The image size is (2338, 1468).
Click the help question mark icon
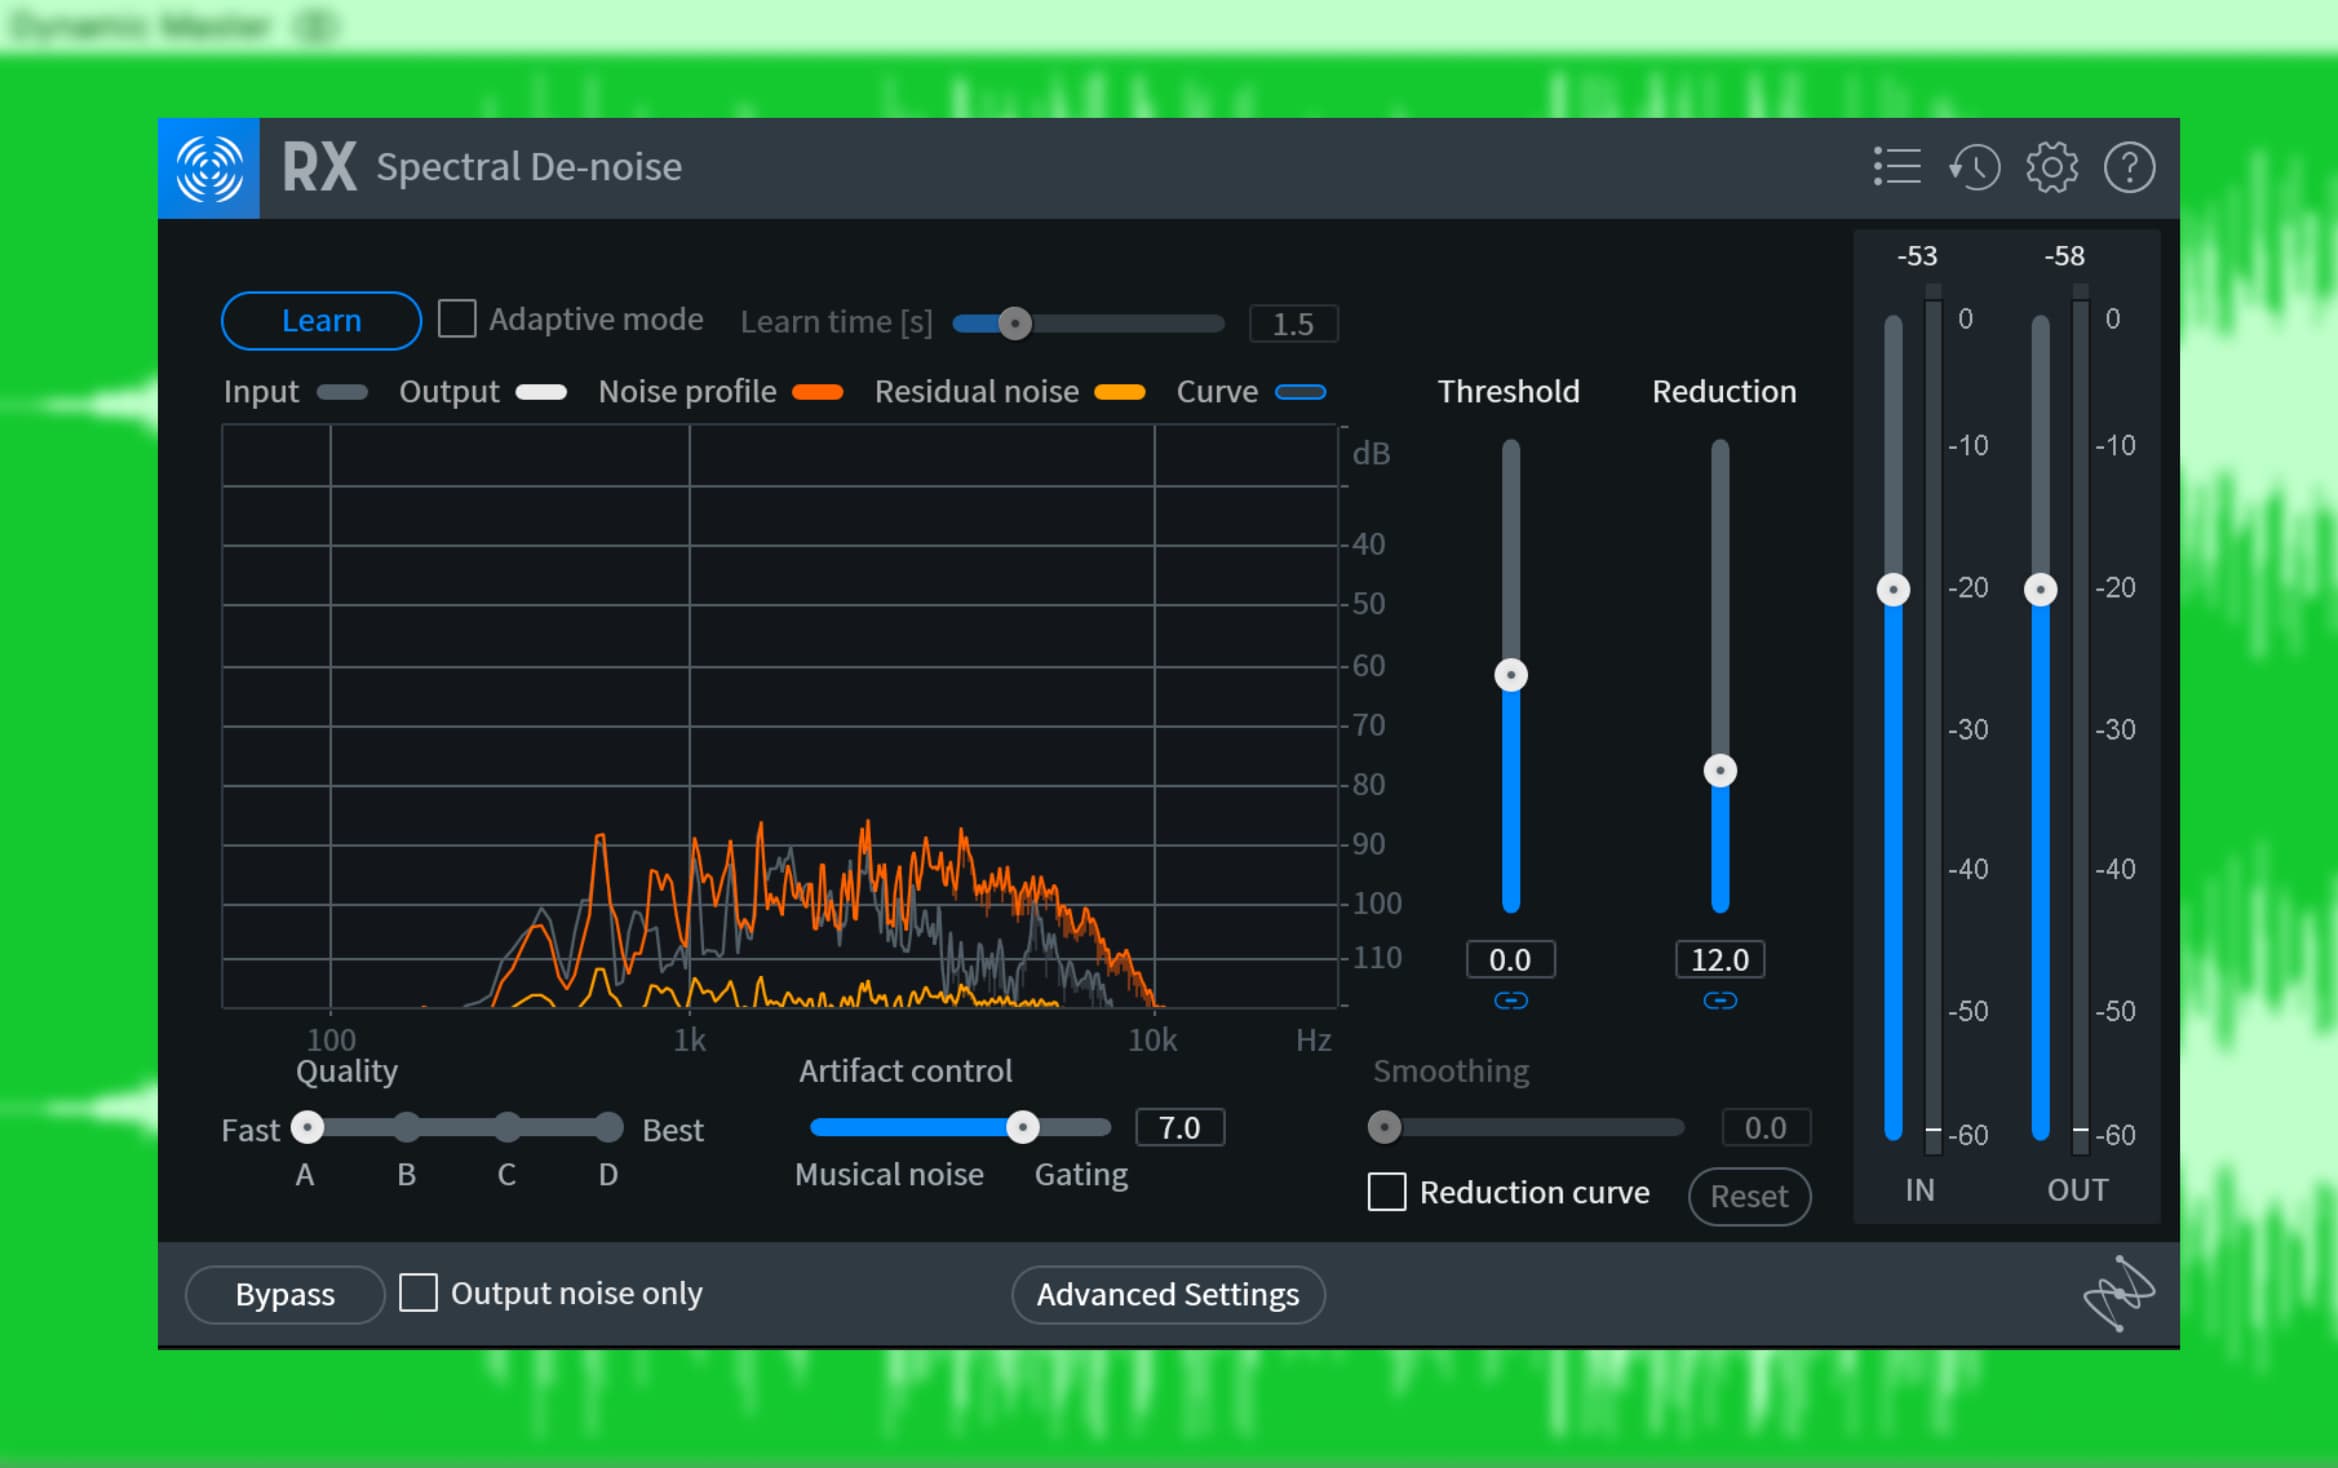pyautogui.click(x=2129, y=167)
